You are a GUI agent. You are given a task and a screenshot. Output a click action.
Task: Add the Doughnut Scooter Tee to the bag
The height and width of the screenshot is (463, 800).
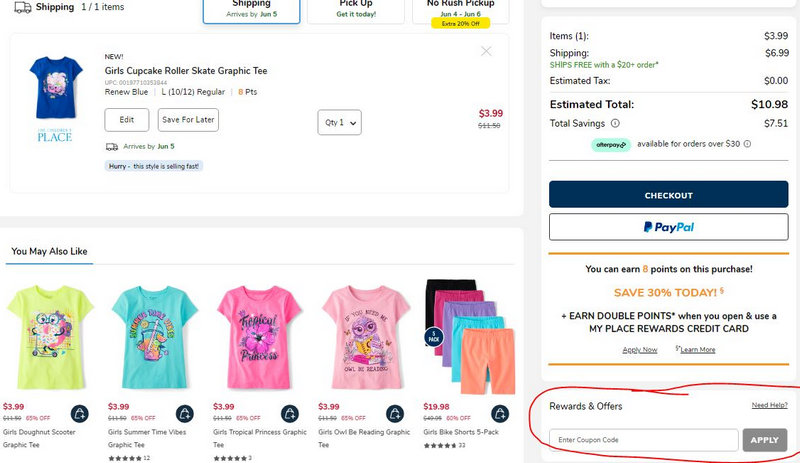pos(79,413)
